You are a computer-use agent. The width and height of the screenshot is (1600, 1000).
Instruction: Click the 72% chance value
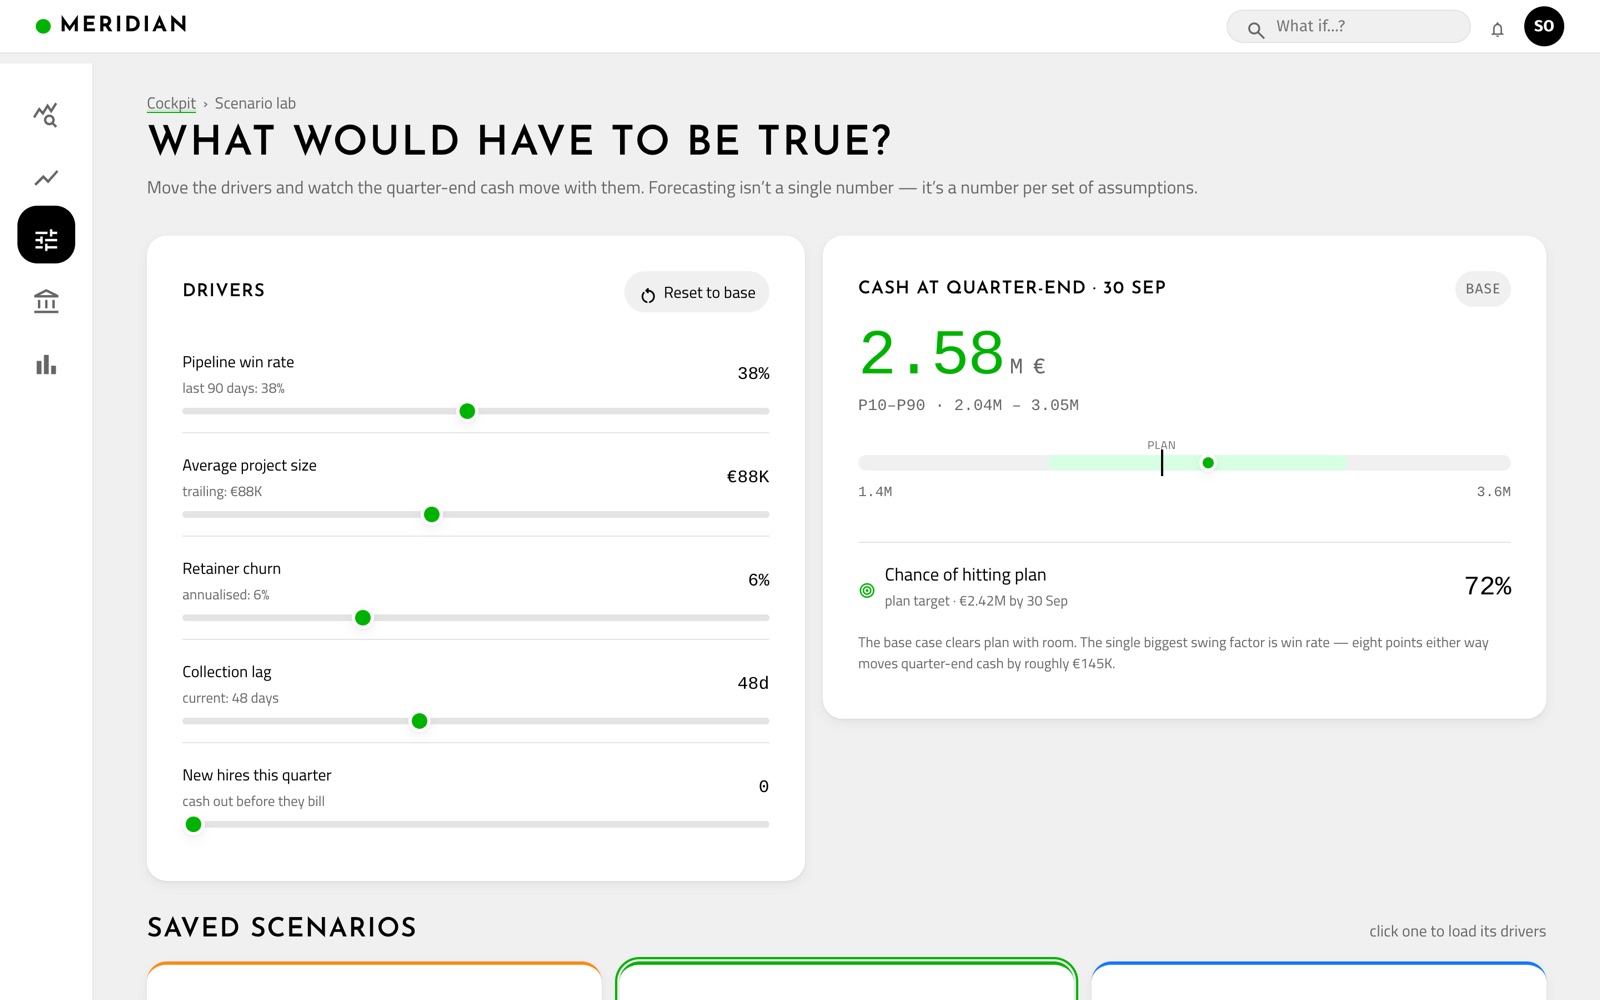click(x=1487, y=586)
